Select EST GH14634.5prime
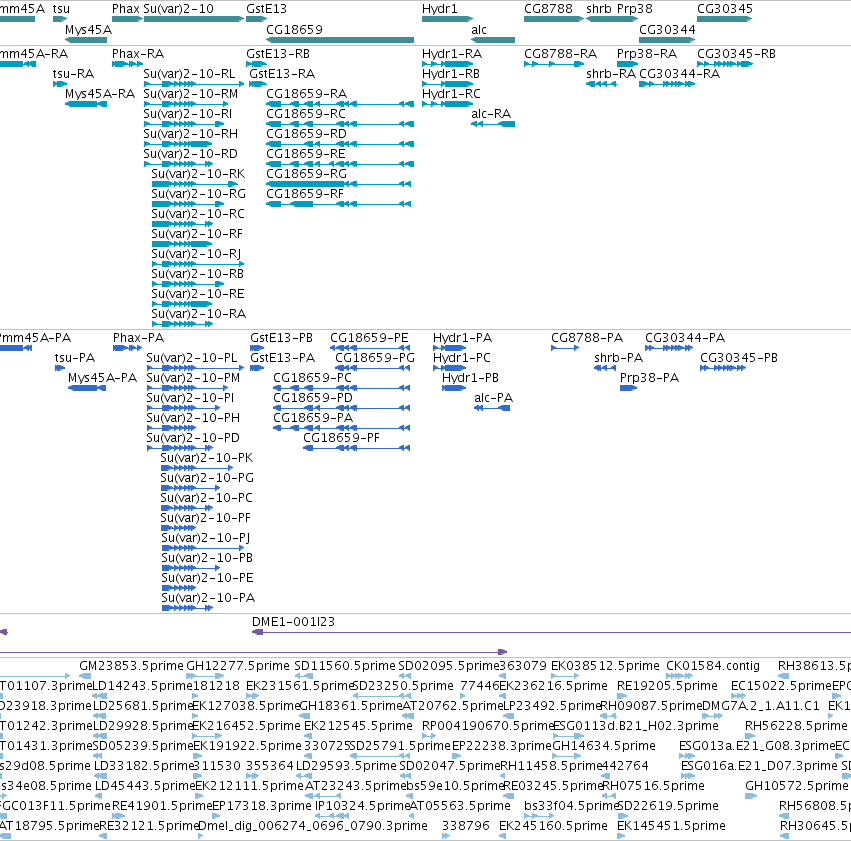Screen dimensions: 851x841 click(604, 746)
